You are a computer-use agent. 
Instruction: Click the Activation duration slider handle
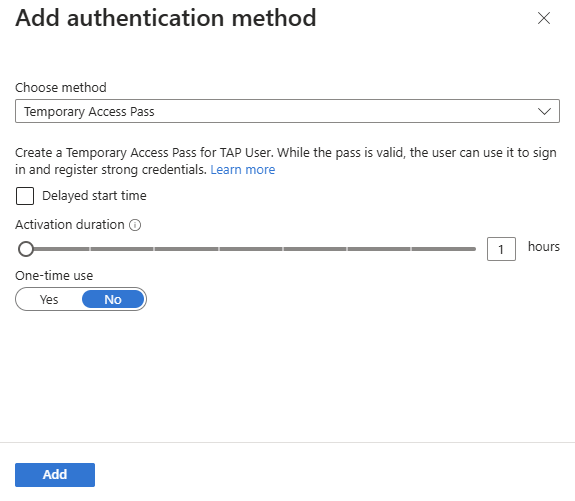(26, 249)
